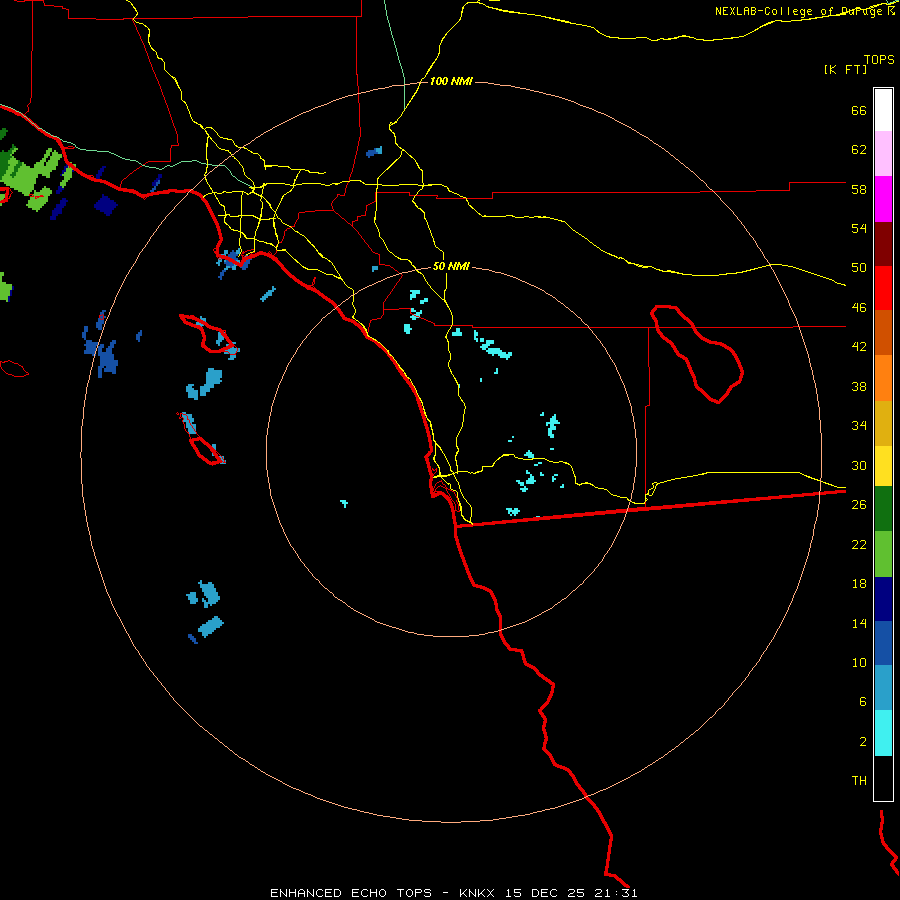Click the KNKX station identifier
The width and height of the screenshot is (900, 900).
coord(476,893)
